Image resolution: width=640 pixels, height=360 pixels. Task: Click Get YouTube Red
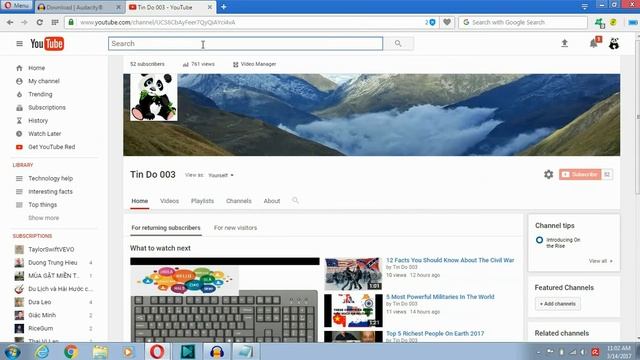51,147
